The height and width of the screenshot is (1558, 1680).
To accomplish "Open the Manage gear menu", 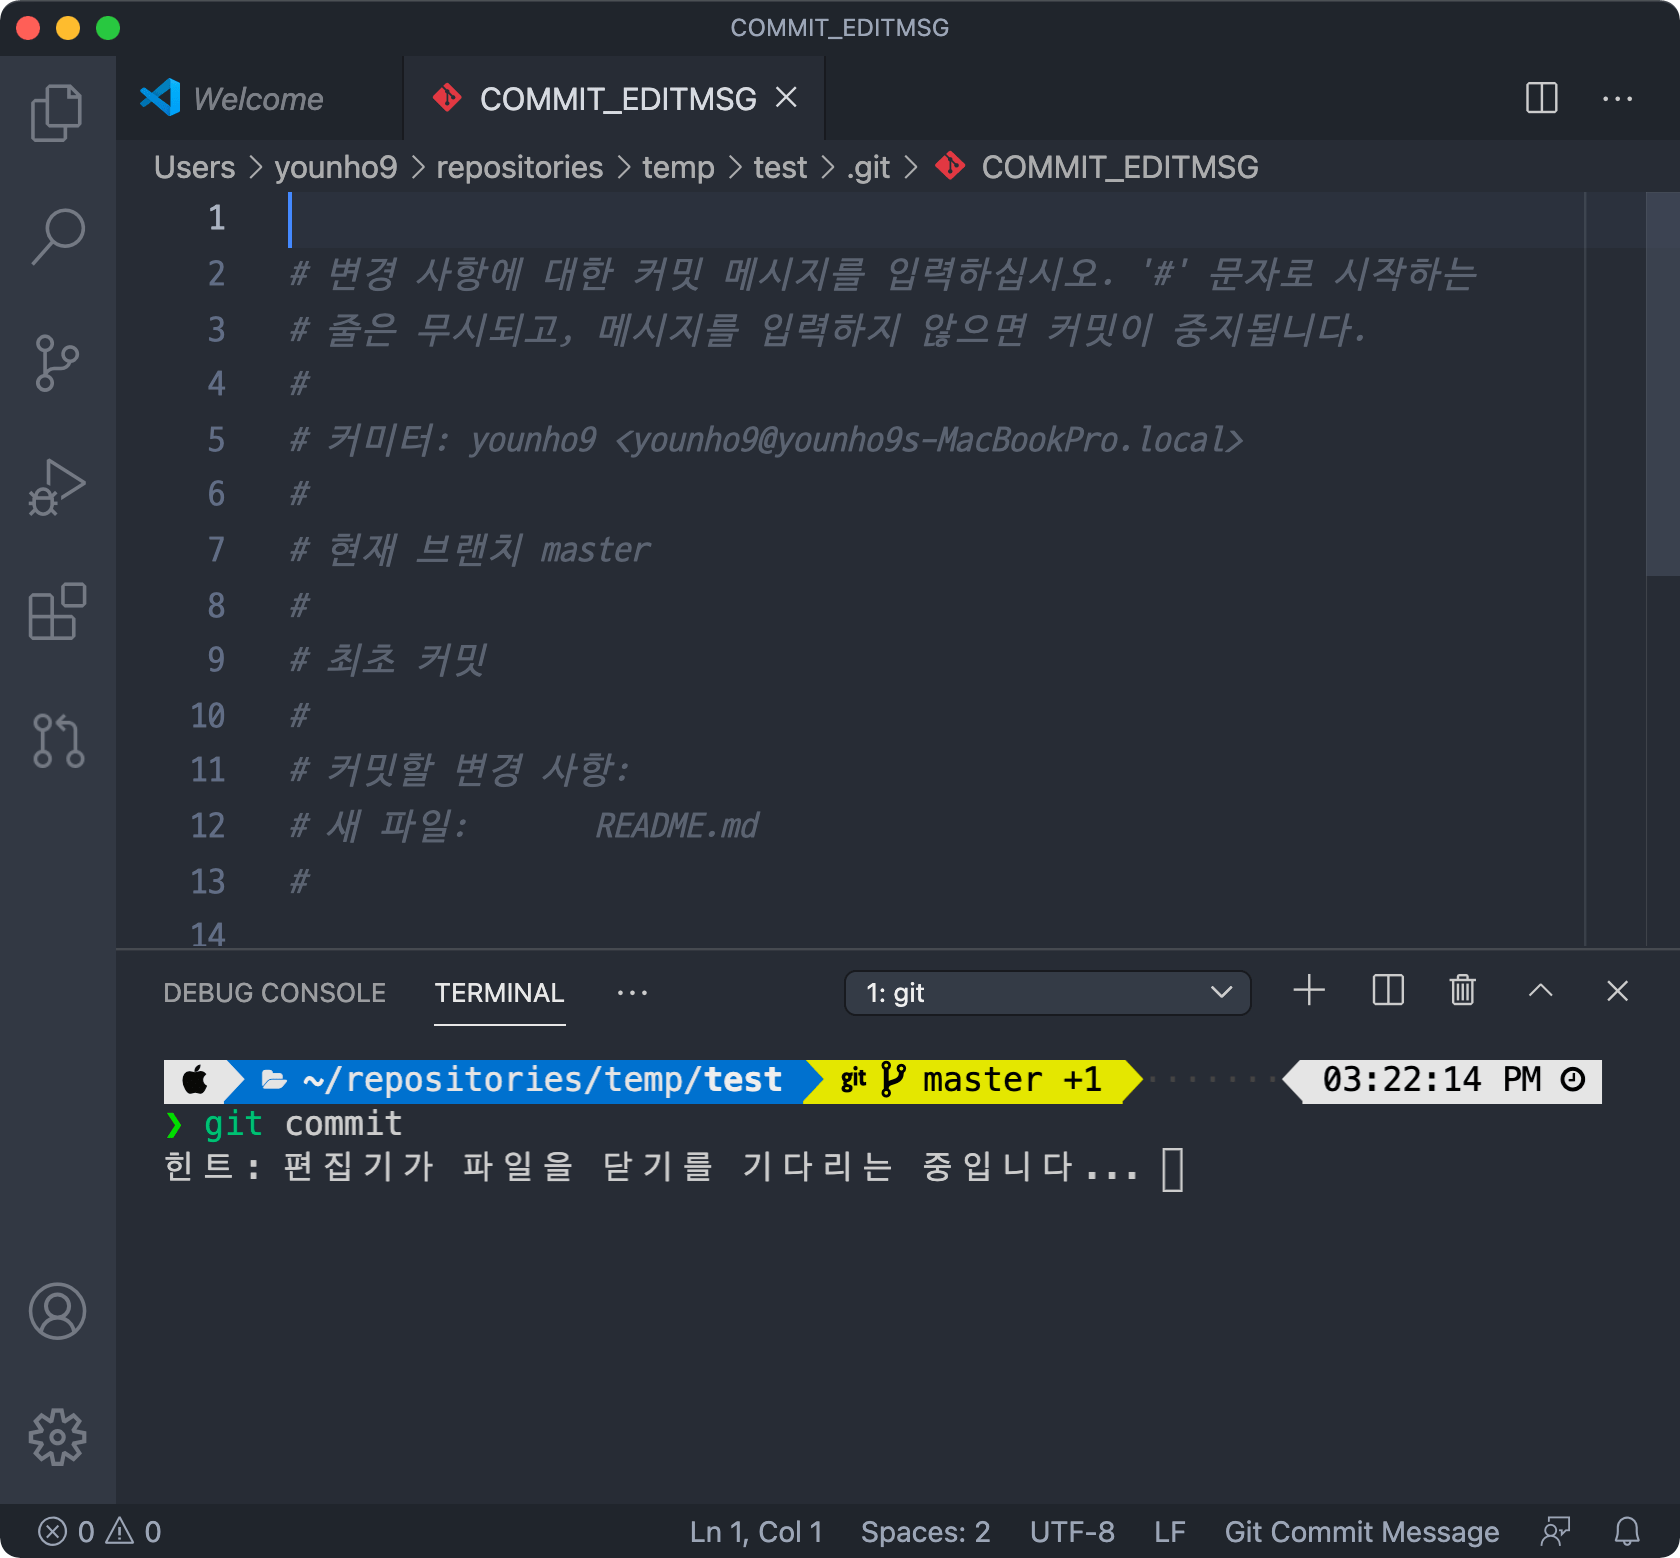I will [57, 1437].
